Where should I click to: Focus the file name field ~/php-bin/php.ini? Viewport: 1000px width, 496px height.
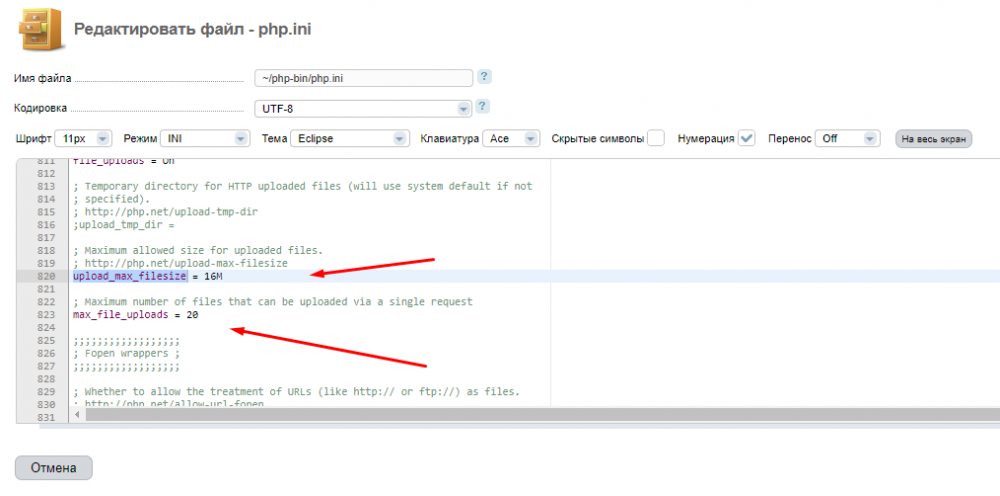(x=363, y=78)
